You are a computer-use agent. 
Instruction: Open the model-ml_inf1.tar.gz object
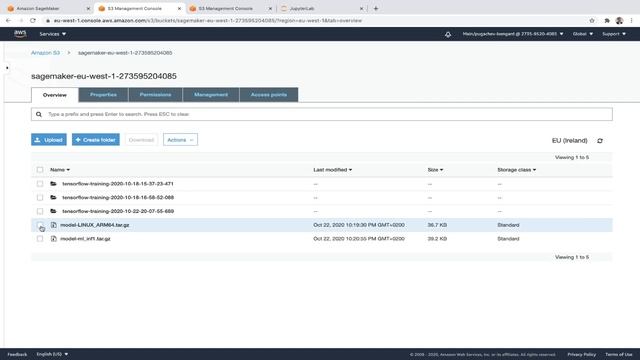click(85, 239)
